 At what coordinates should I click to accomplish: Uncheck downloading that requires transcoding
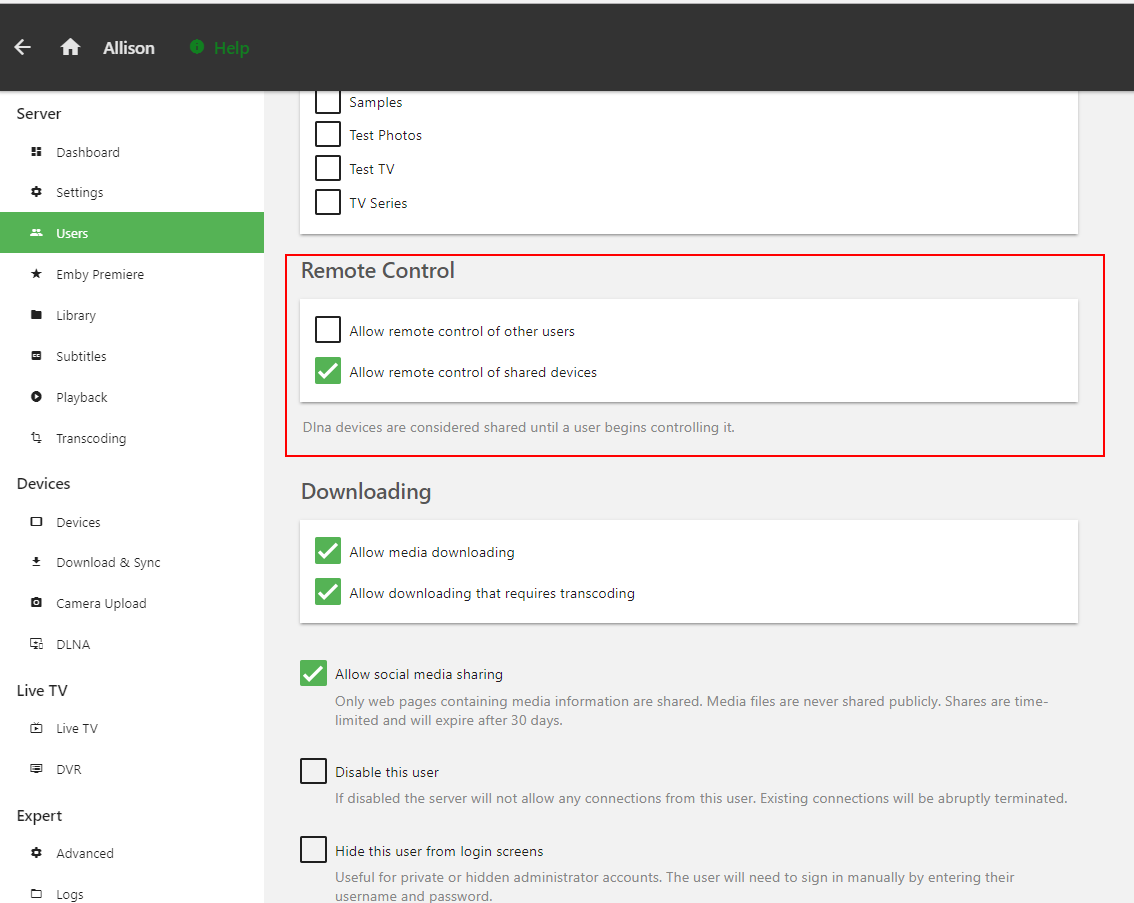328,591
